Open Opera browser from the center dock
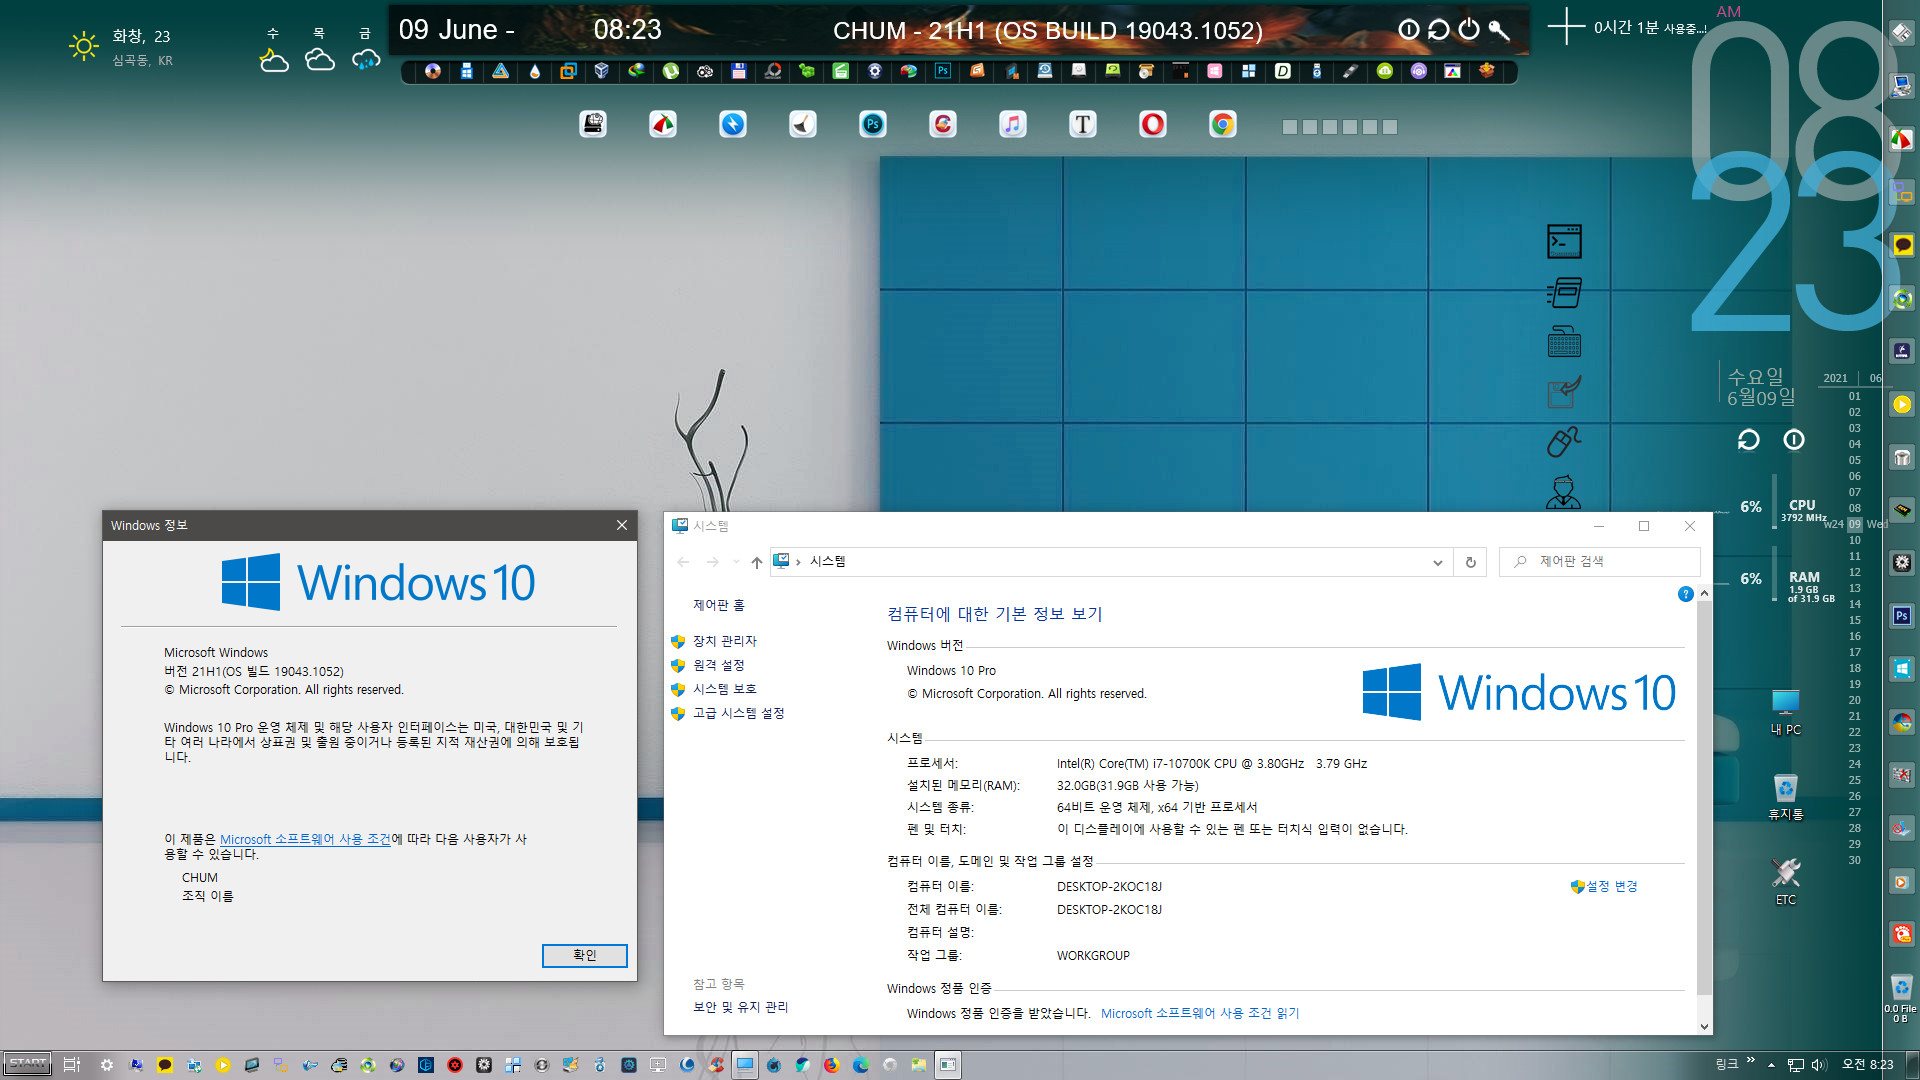This screenshot has width=1920, height=1080. tap(1153, 125)
